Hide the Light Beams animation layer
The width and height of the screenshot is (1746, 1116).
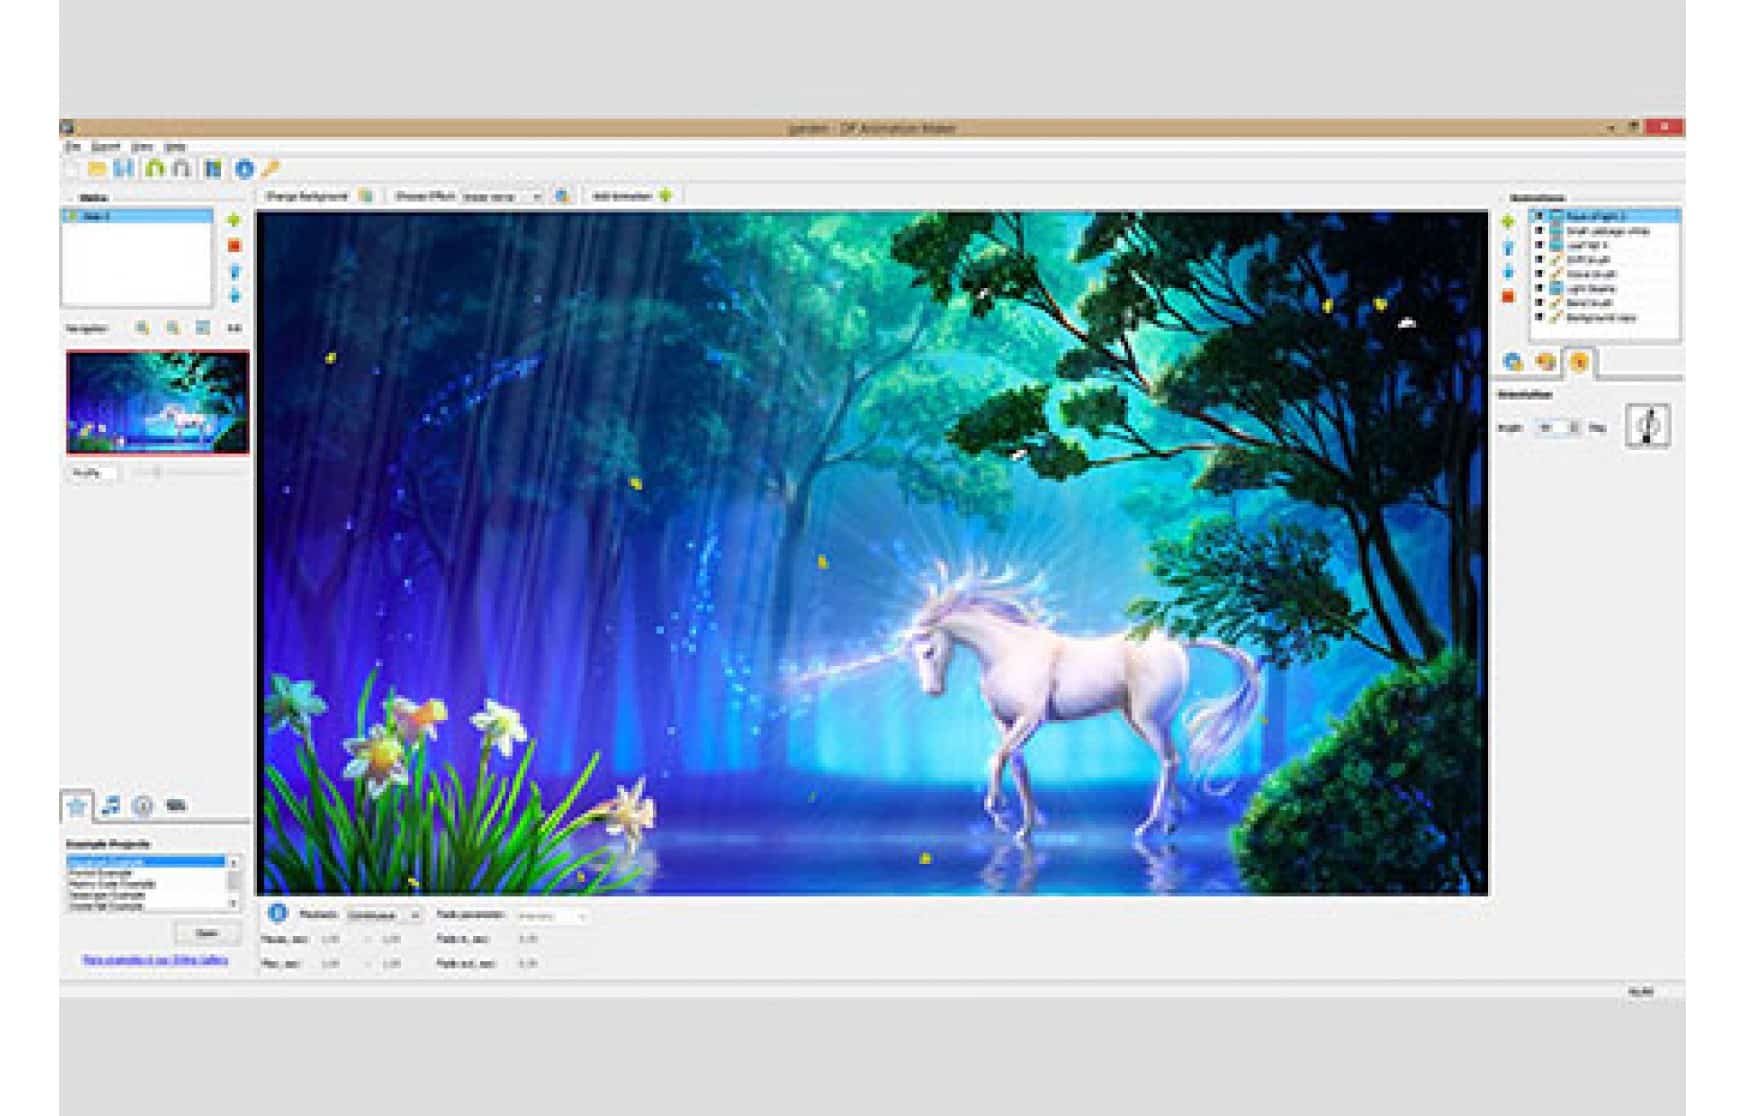(1538, 288)
